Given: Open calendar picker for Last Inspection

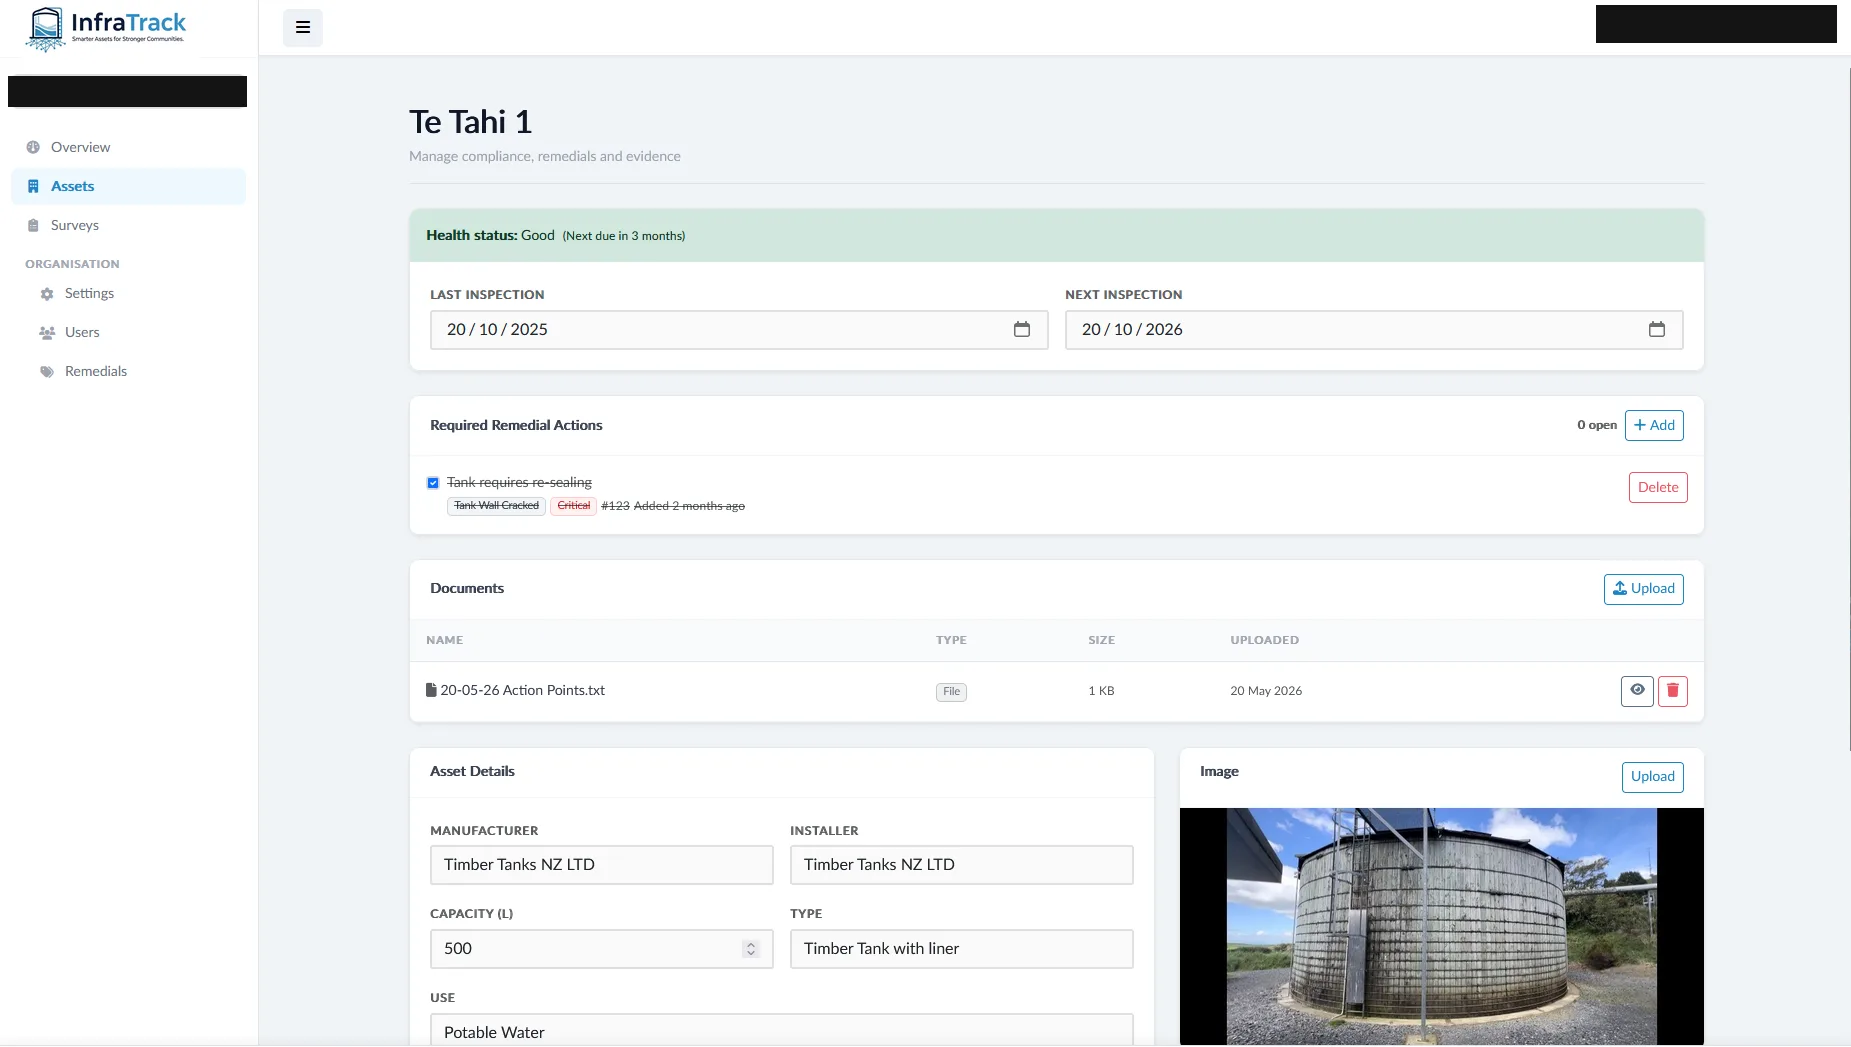Looking at the screenshot, I should [x=1022, y=329].
